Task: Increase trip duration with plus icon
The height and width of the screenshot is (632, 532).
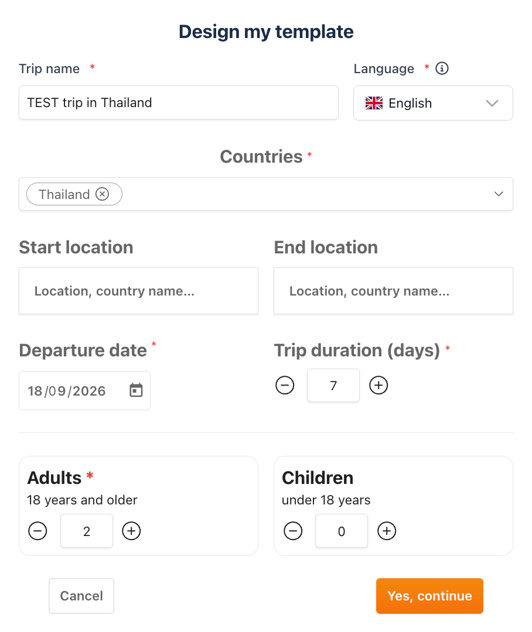Action: (x=378, y=385)
